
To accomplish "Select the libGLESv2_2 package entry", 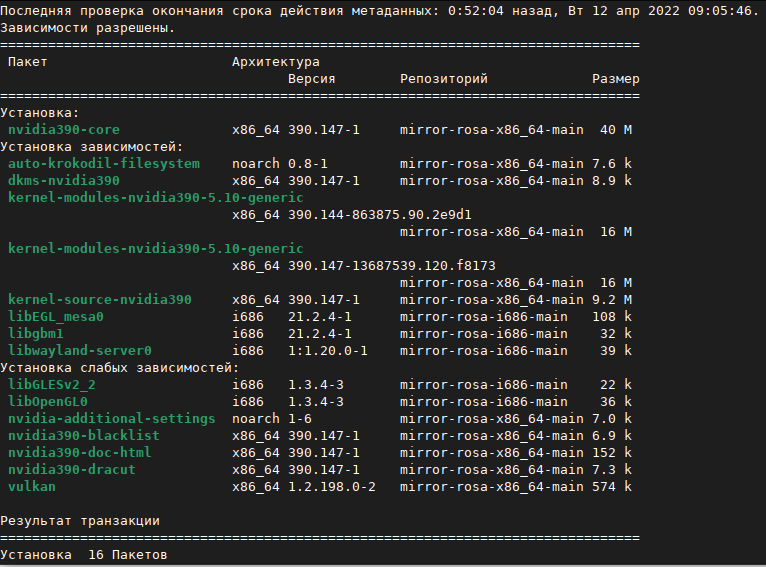I will tap(51, 385).
